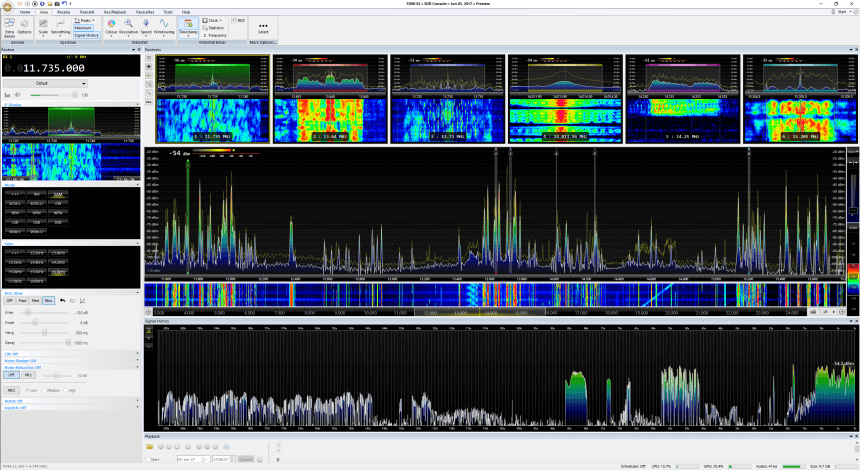Click the Select more-options button

tap(263, 27)
